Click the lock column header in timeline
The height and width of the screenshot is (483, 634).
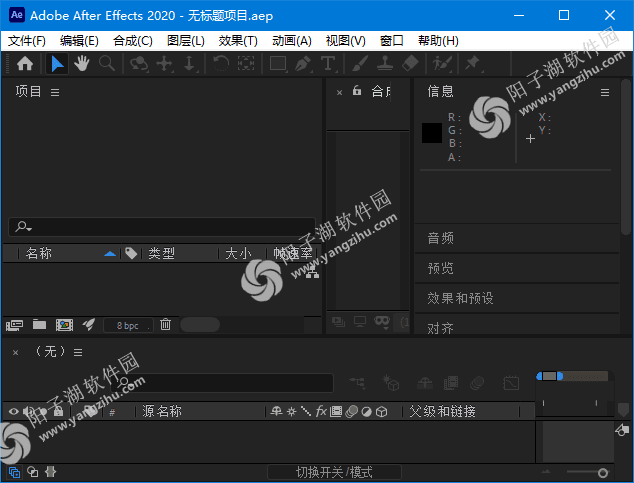(59, 411)
